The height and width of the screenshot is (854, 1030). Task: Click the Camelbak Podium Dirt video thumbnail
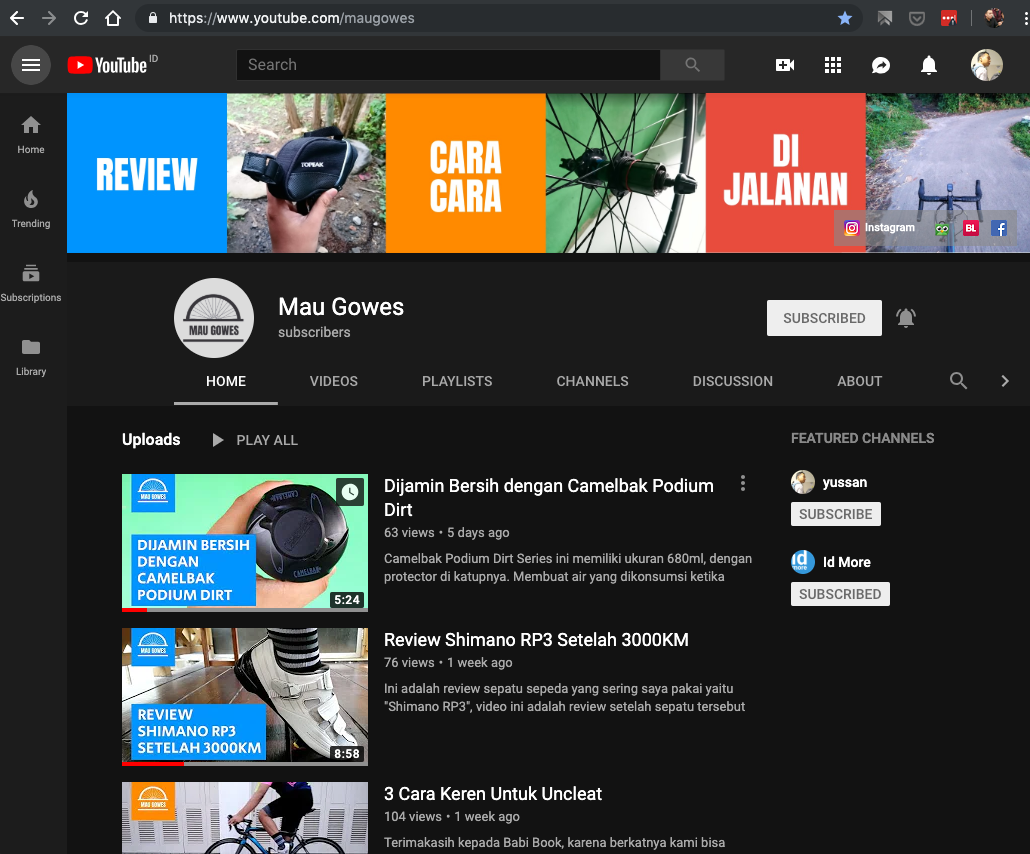[245, 543]
